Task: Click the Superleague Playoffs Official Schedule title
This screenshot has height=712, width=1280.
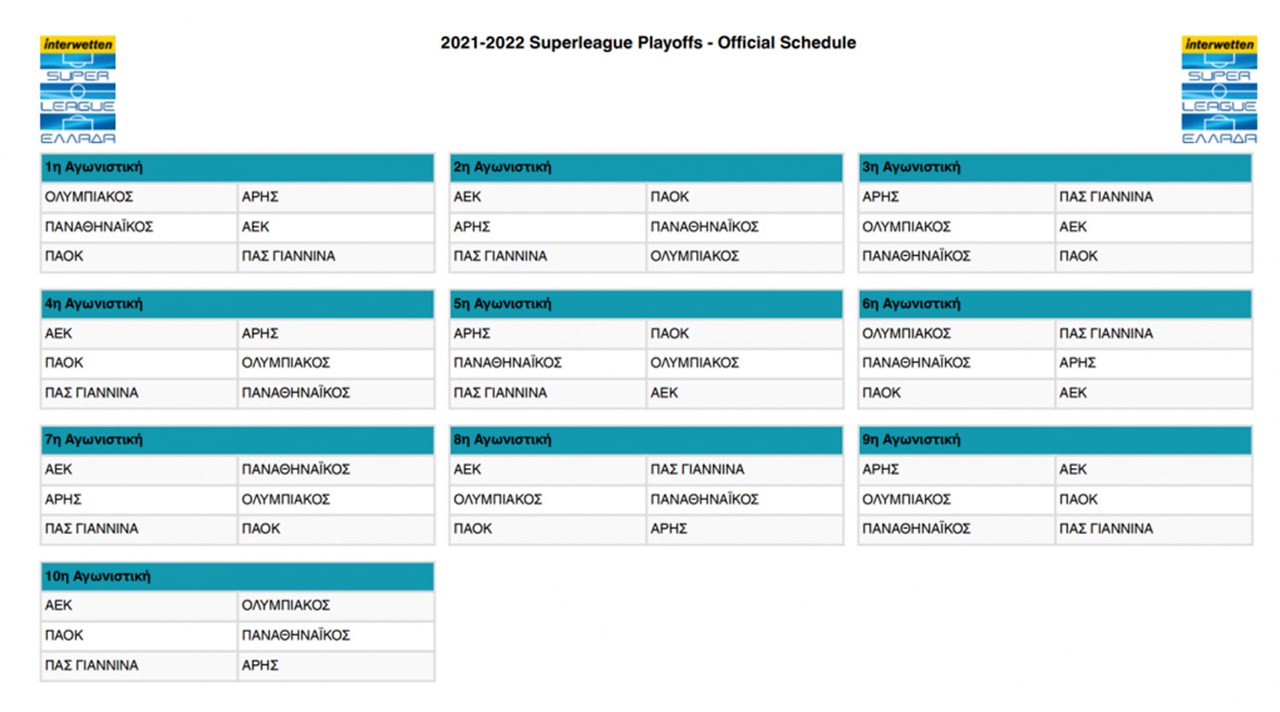Action: point(648,43)
